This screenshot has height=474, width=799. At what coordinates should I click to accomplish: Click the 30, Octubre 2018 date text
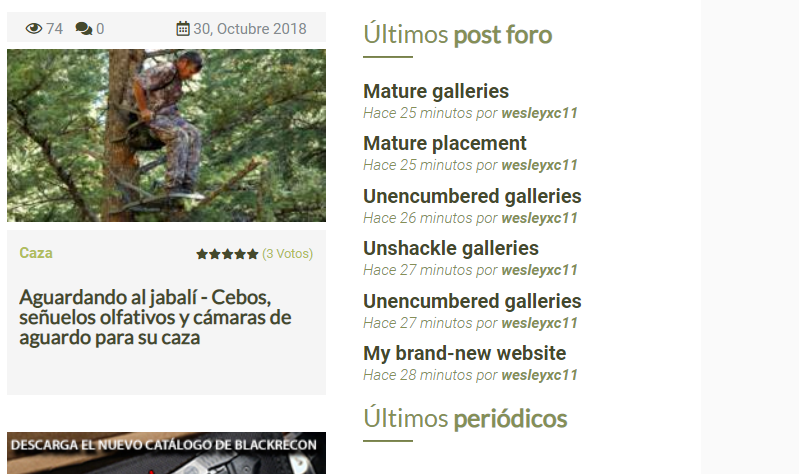click(x=250, y=29)
